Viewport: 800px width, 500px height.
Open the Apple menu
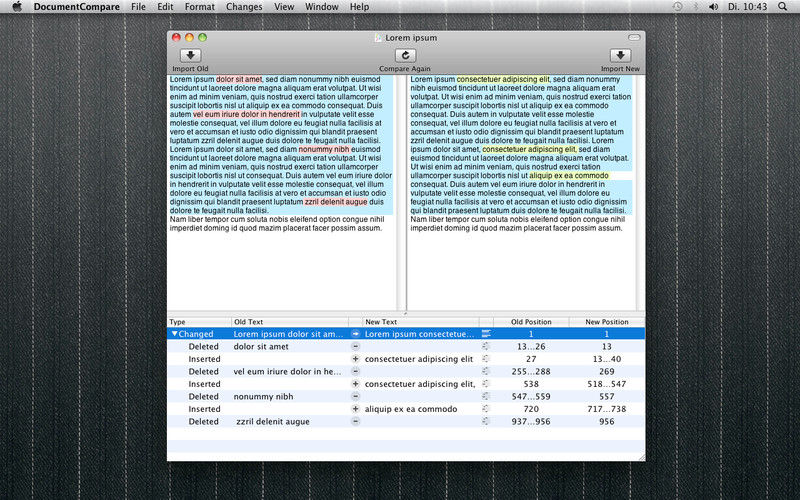(x=16, y=7)
